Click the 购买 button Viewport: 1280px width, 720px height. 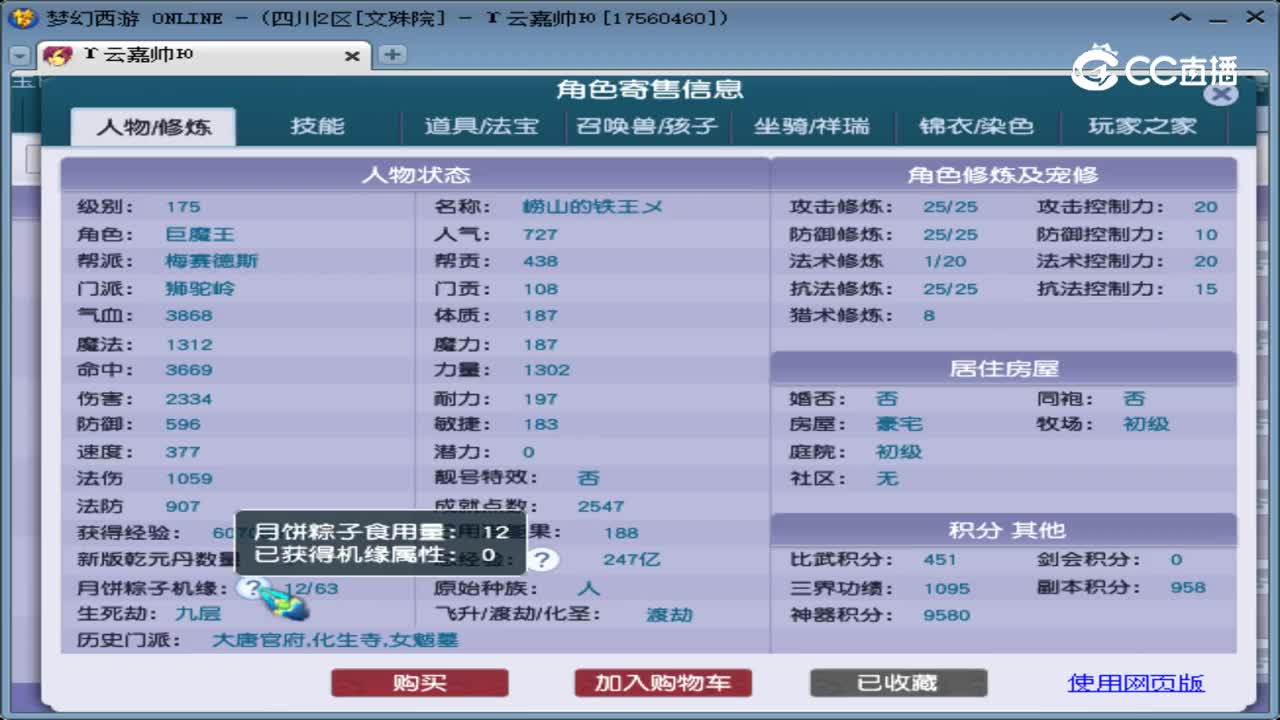pyautogui.click(x=420, y=683)
